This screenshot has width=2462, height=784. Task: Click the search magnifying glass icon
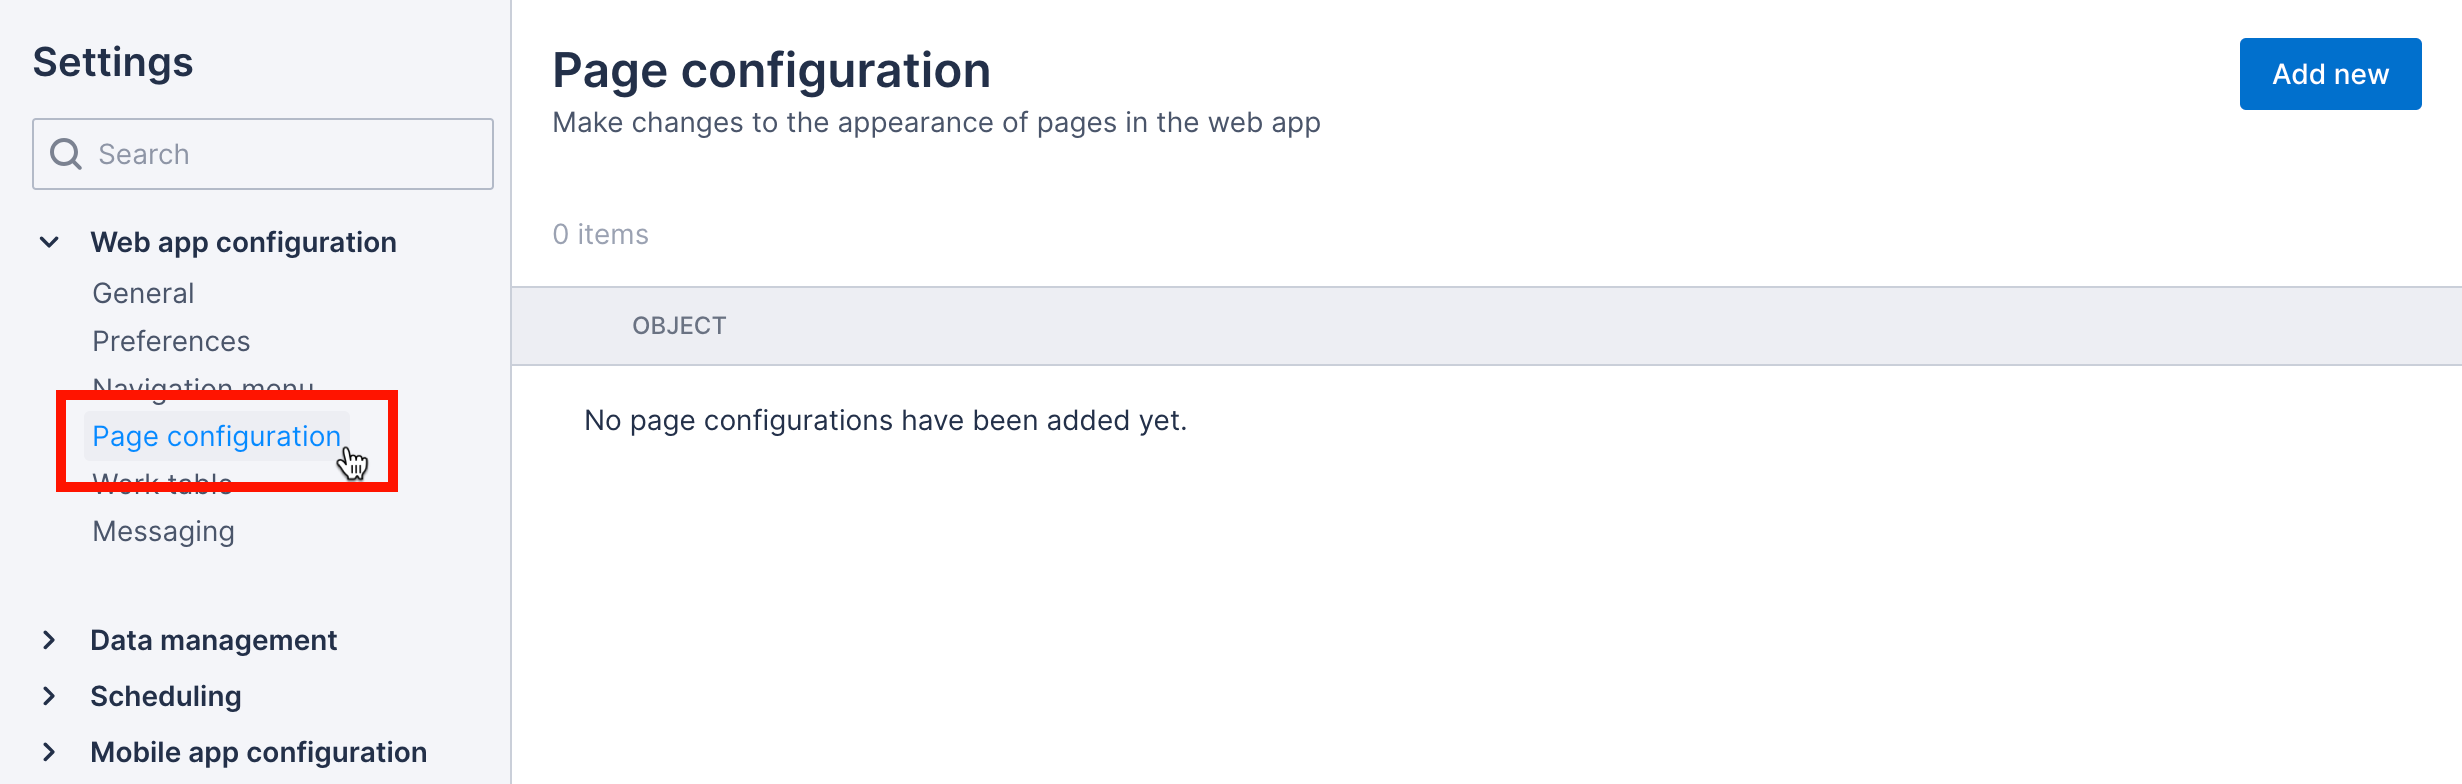tap(66, 153)
